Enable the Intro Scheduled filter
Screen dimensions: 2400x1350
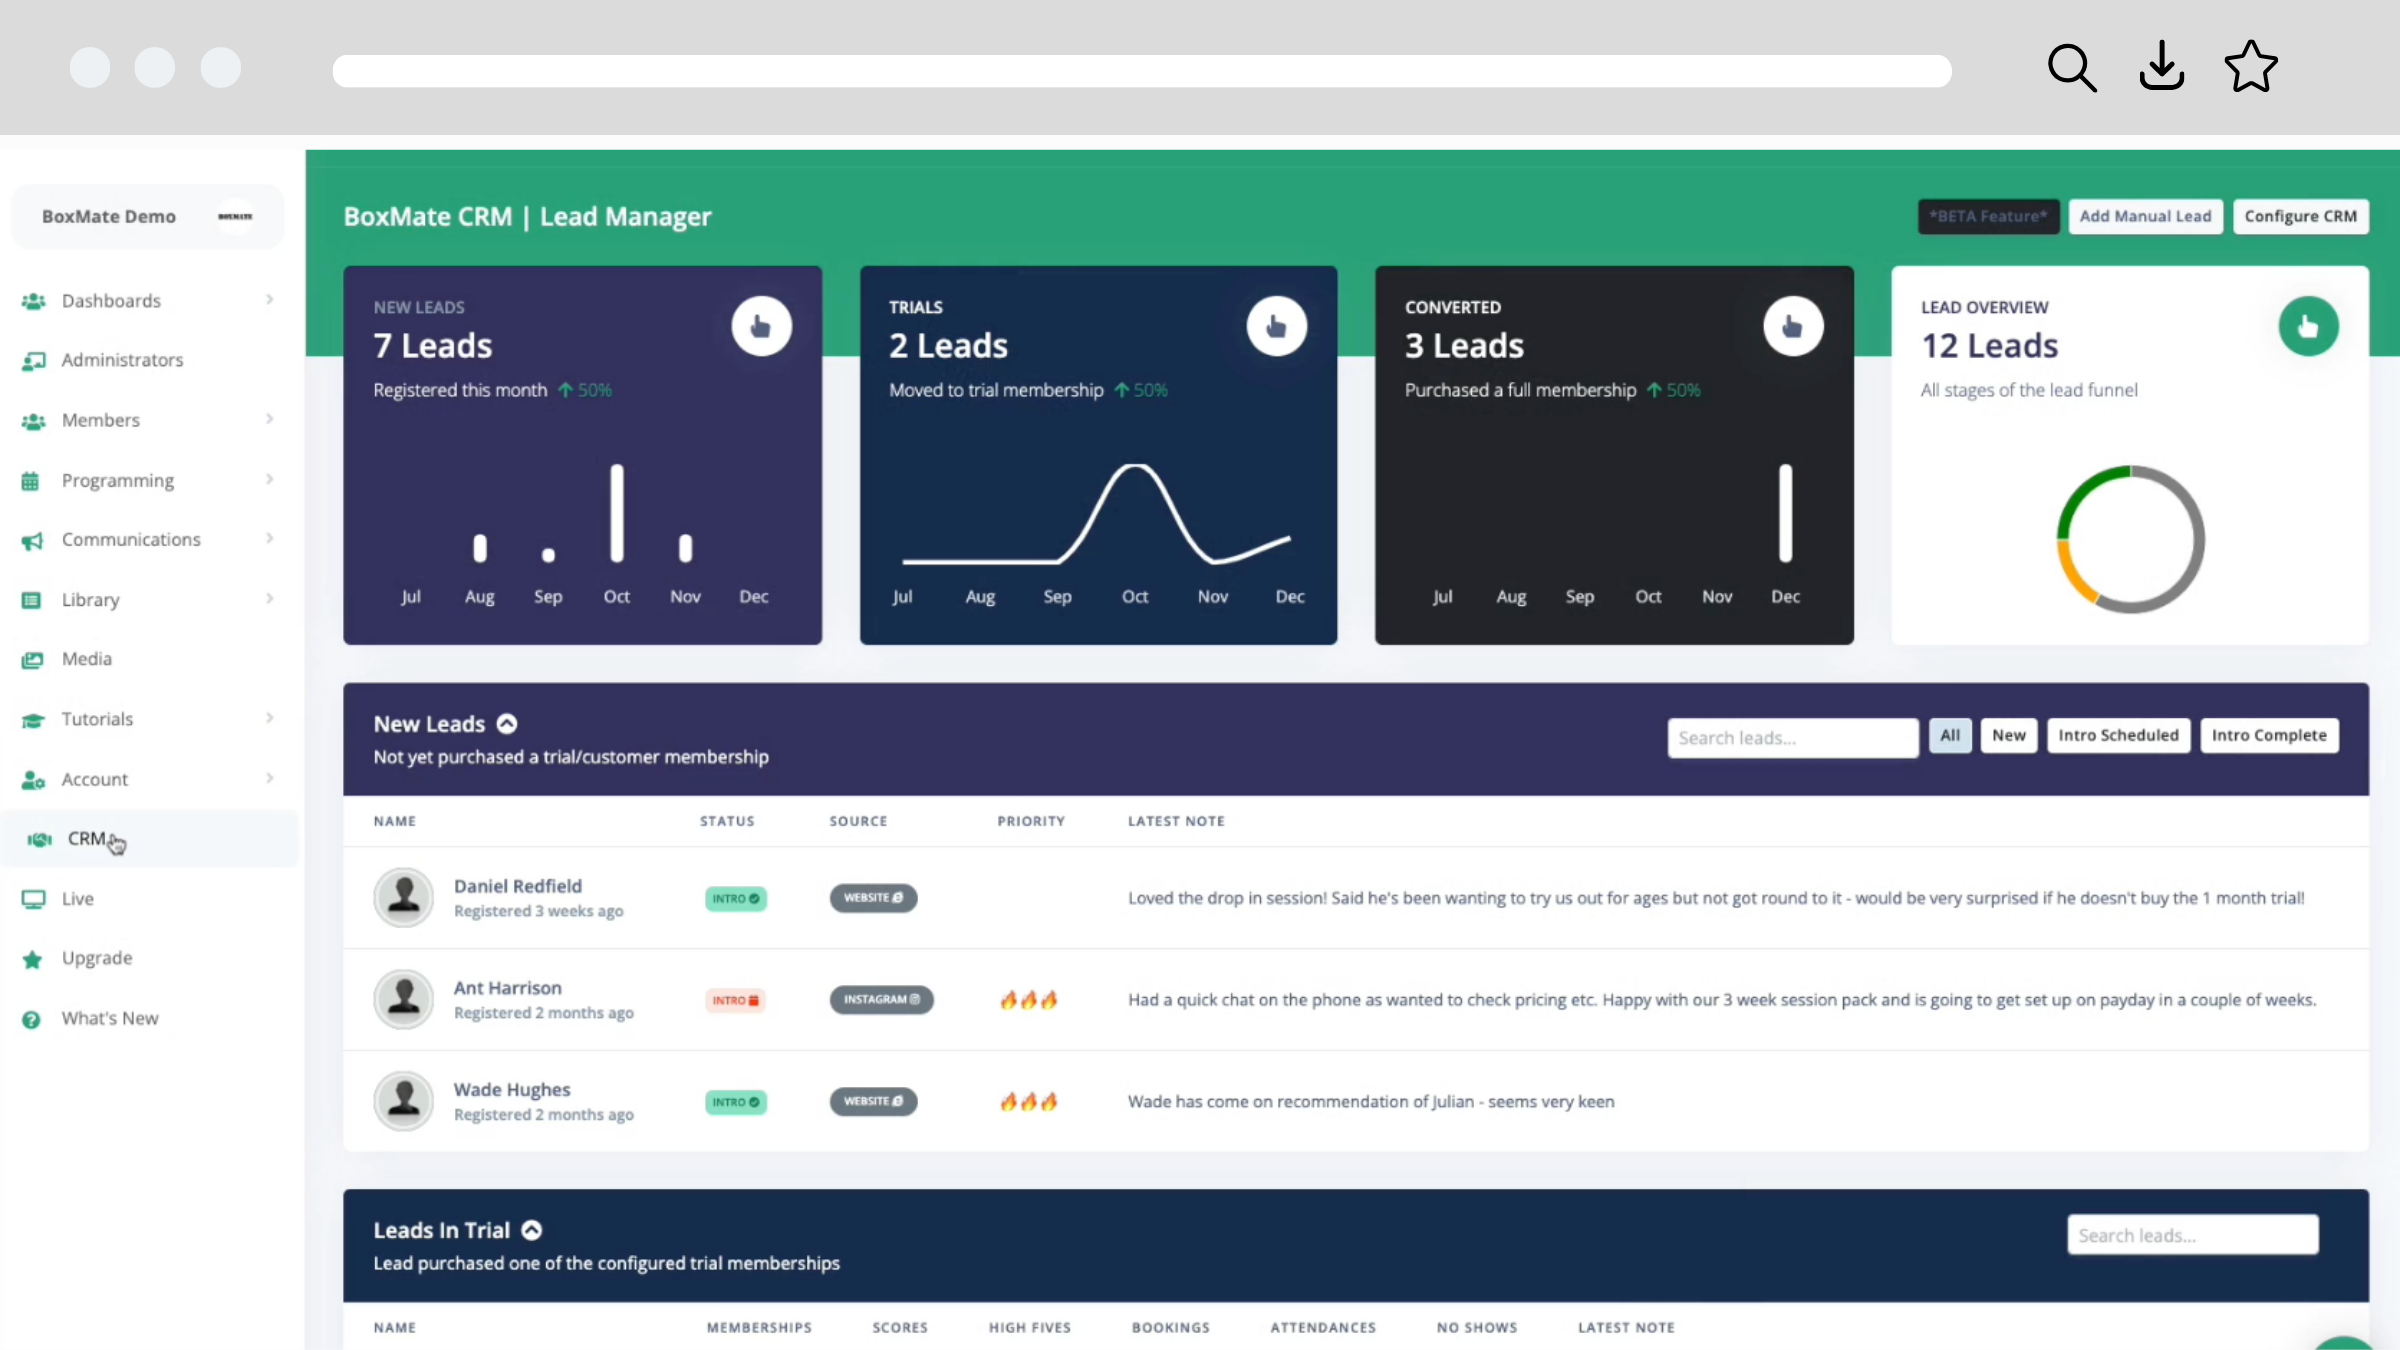(2118, 735)
